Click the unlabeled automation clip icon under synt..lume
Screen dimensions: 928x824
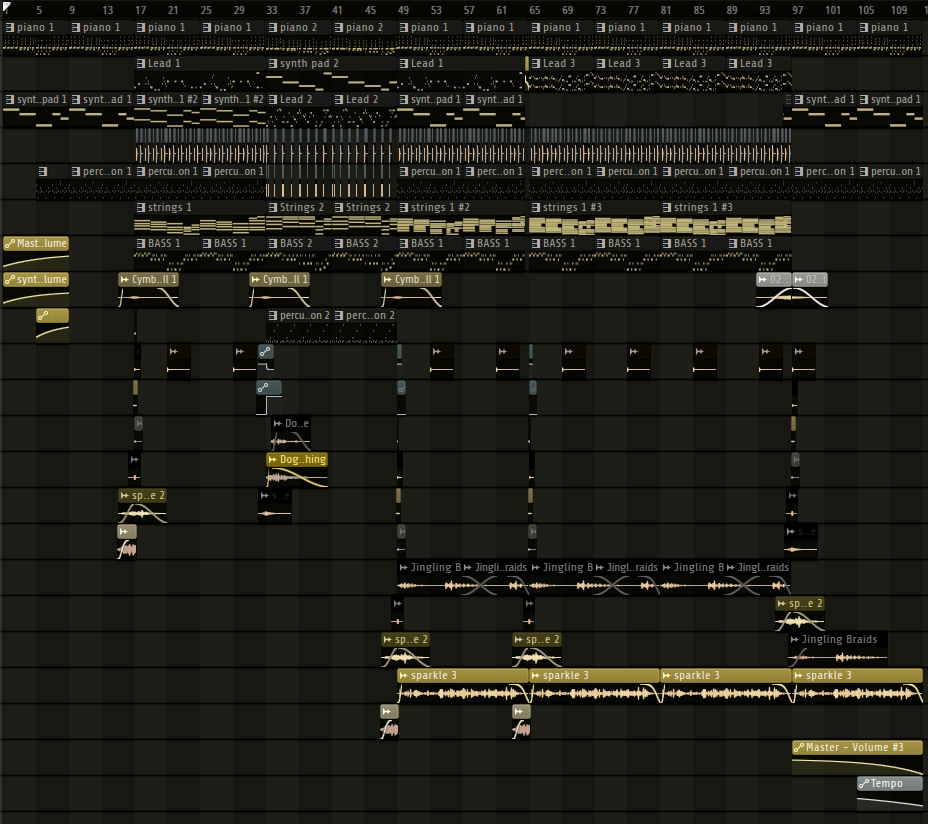coord(43,316)
